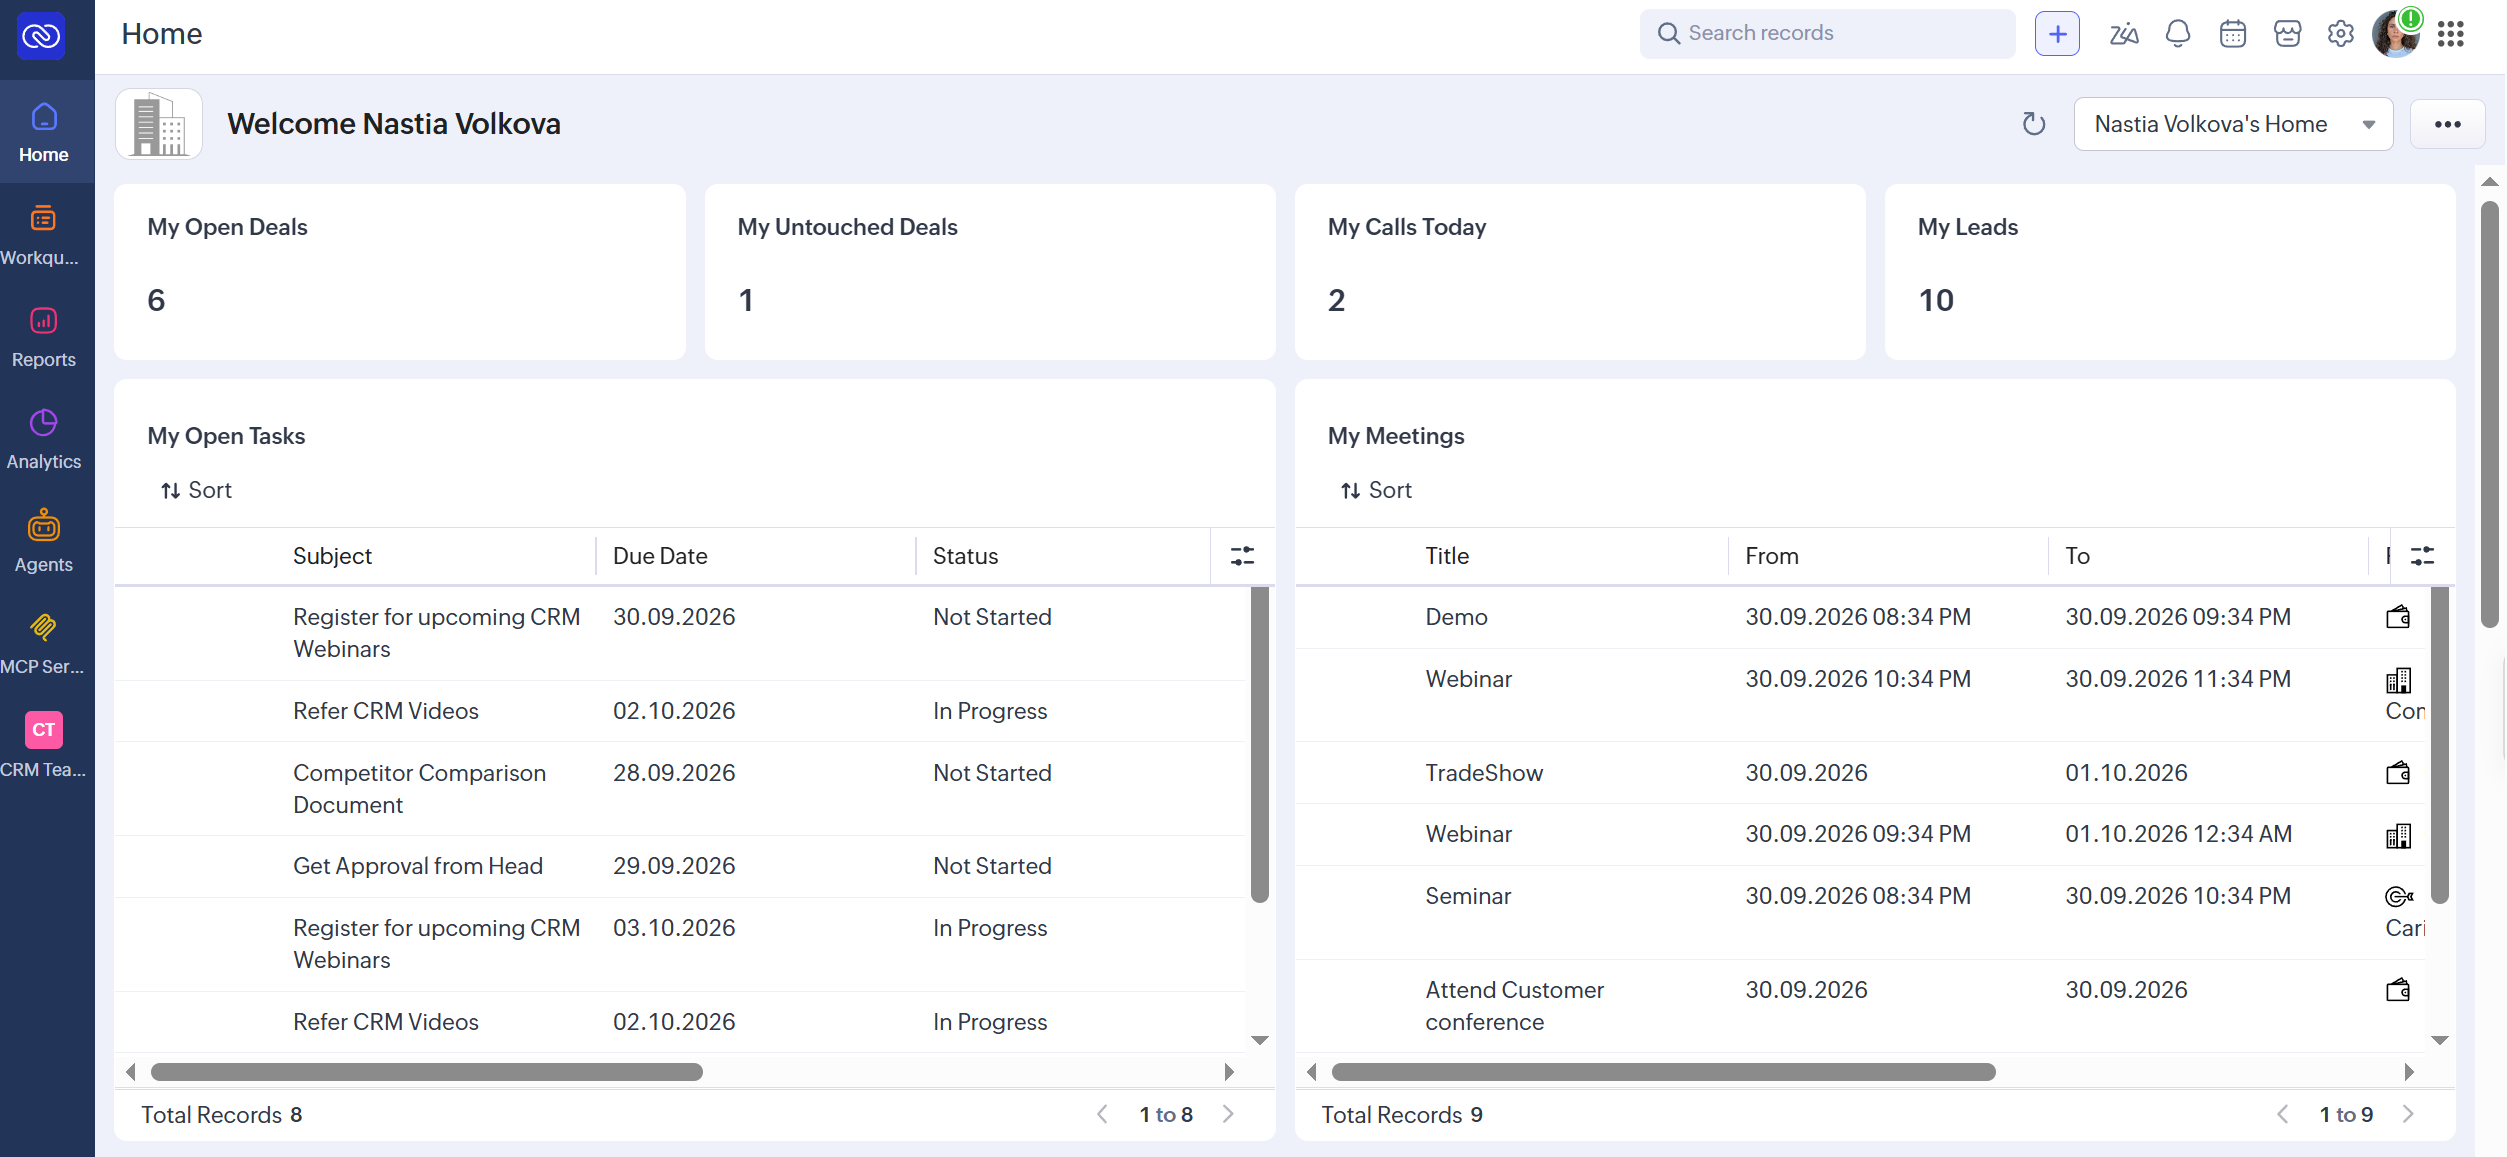Open the marketplace store icon
2507x1157 pixels.
click(x=2287, y=34)
